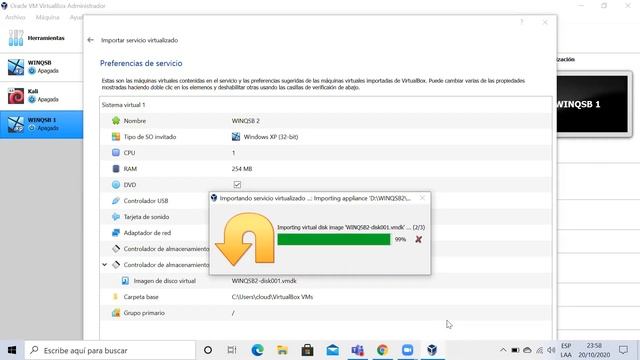The image size is (640, 360).
Task: Select the WINQSB virtual machine
Action: (x=41, y=67)
